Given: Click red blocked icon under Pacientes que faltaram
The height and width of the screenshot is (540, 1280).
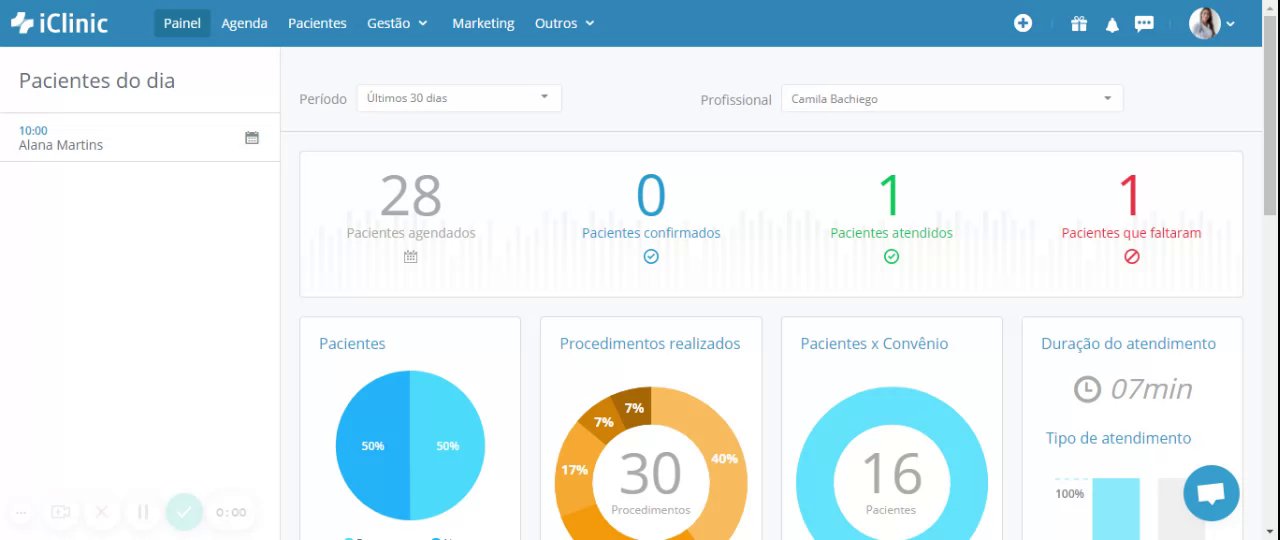Looking at the screenshot, I should [x=1131, y=257].
